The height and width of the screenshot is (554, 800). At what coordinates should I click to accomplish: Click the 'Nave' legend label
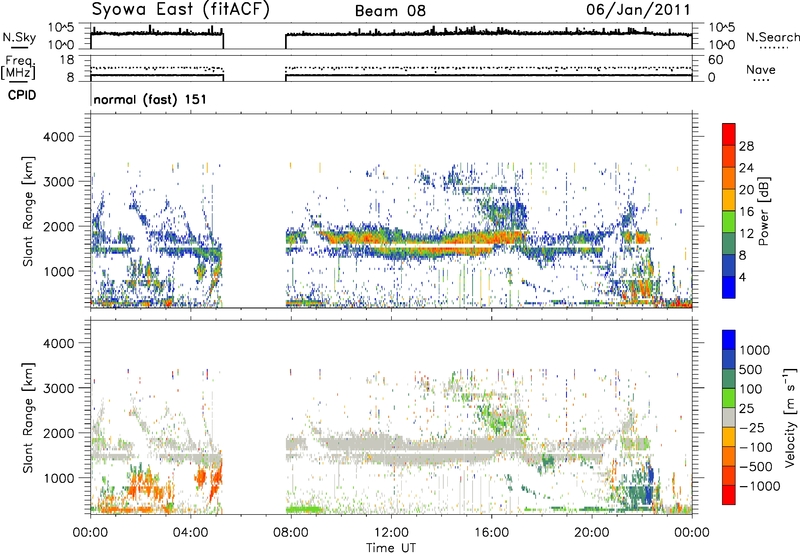(761, 69)
